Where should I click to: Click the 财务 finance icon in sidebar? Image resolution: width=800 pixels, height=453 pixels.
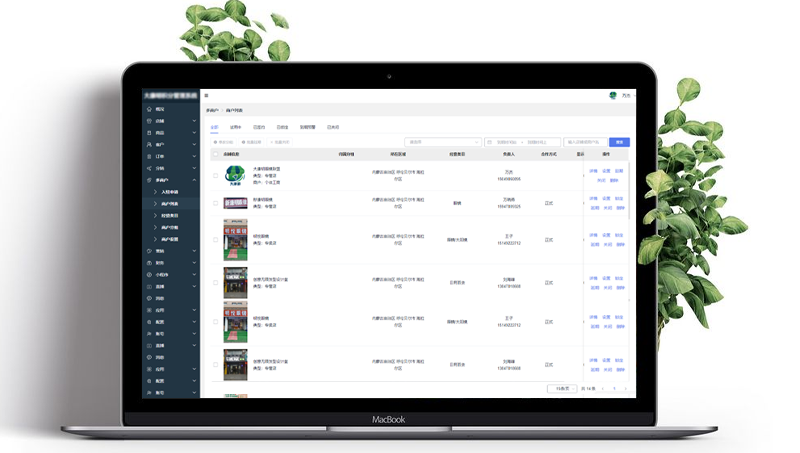[x=149, y=263]
